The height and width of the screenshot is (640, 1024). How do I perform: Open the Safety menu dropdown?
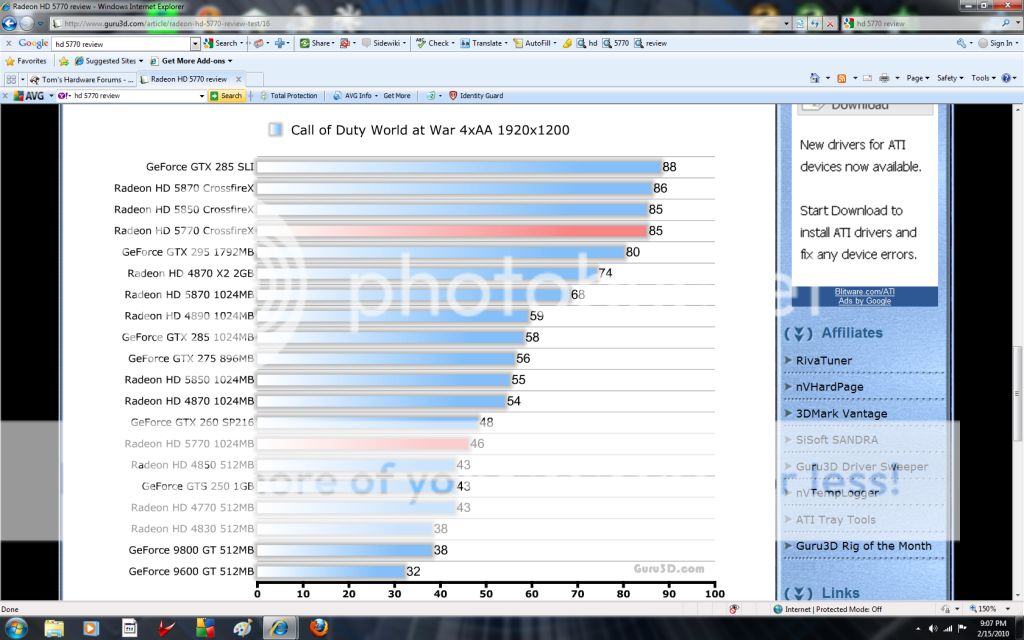(950, 78)
